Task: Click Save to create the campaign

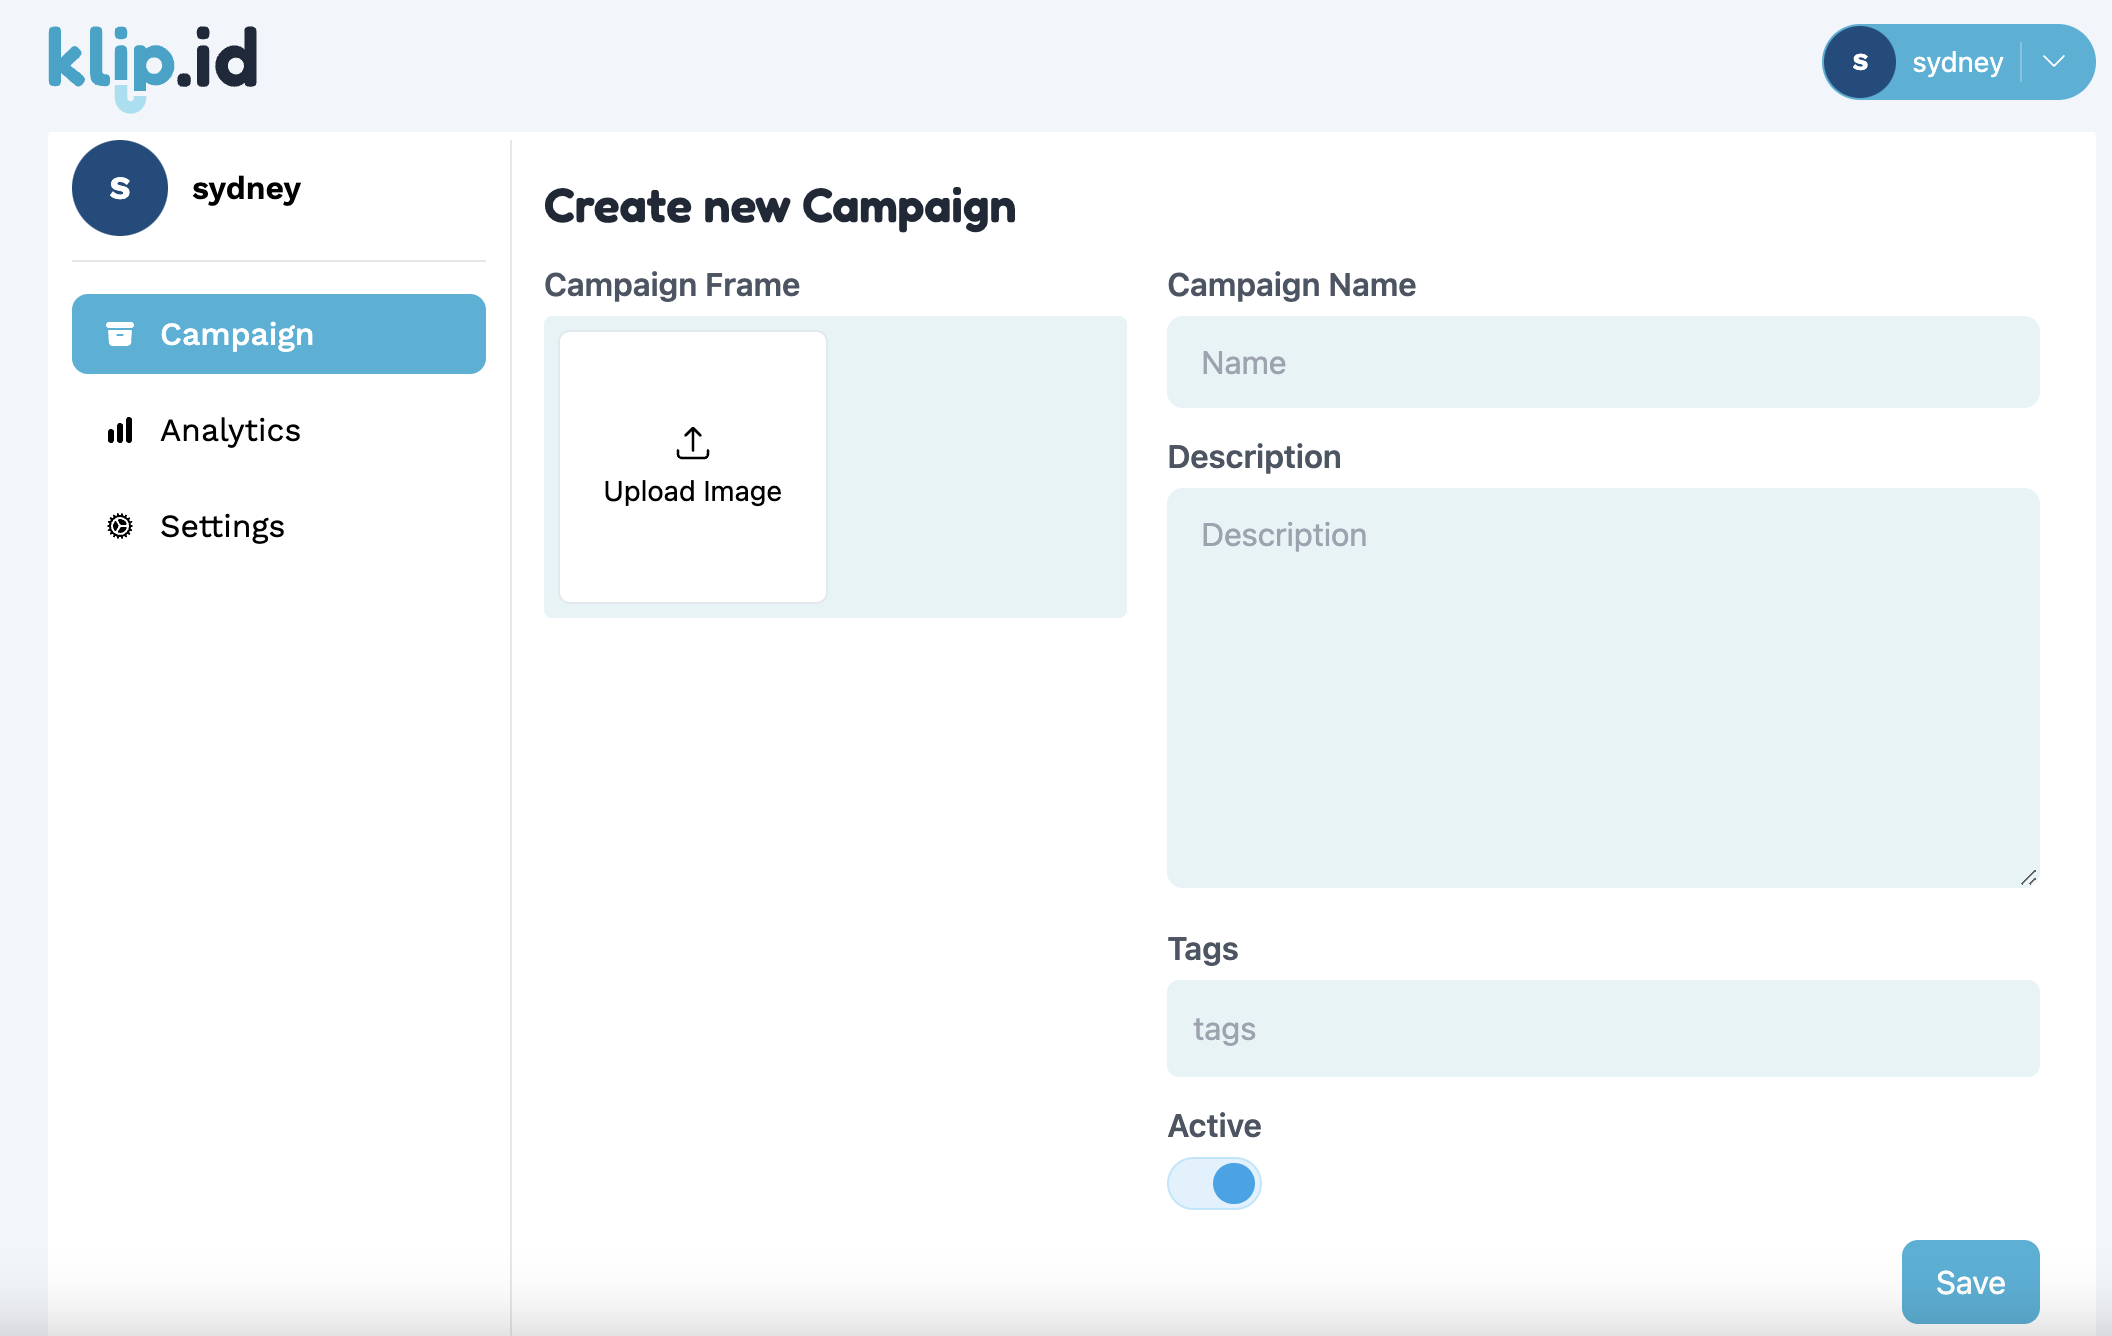Action: (1970, 1281)
